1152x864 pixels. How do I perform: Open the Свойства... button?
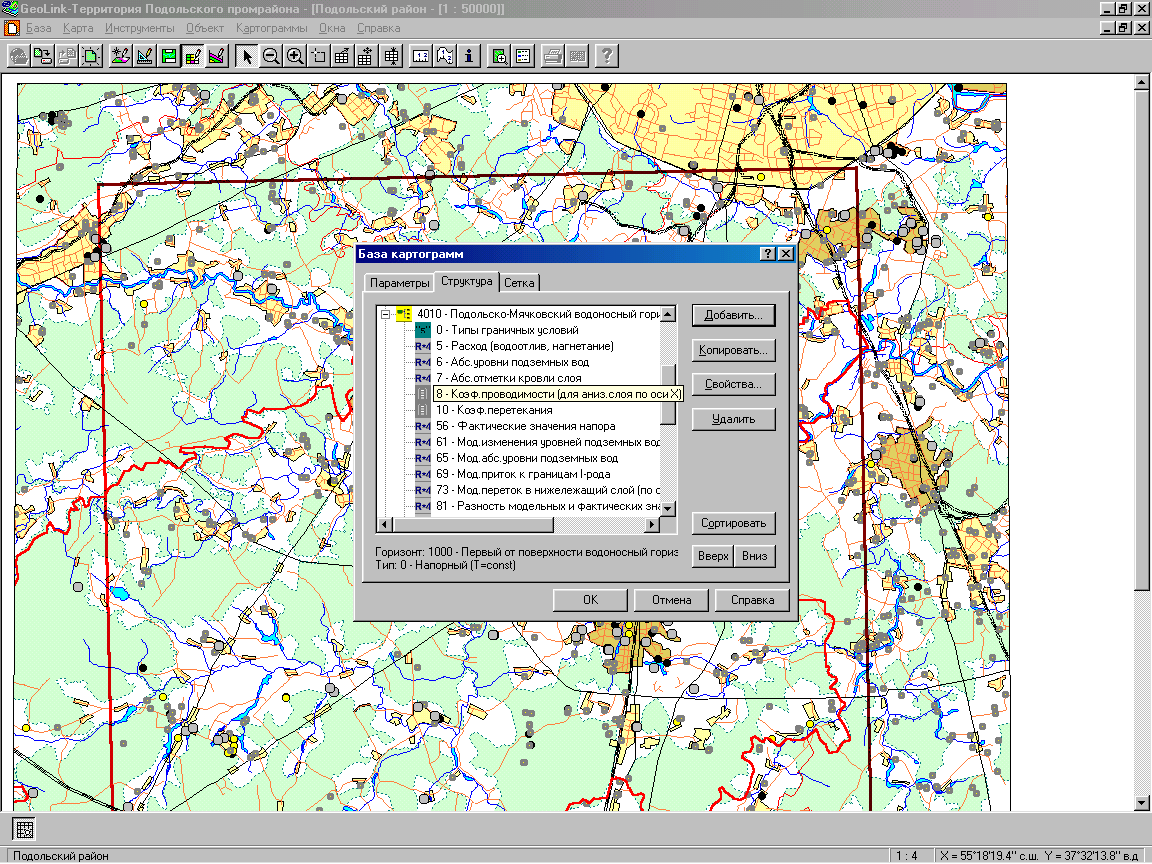pyautogui.click(x=733, y=384)
